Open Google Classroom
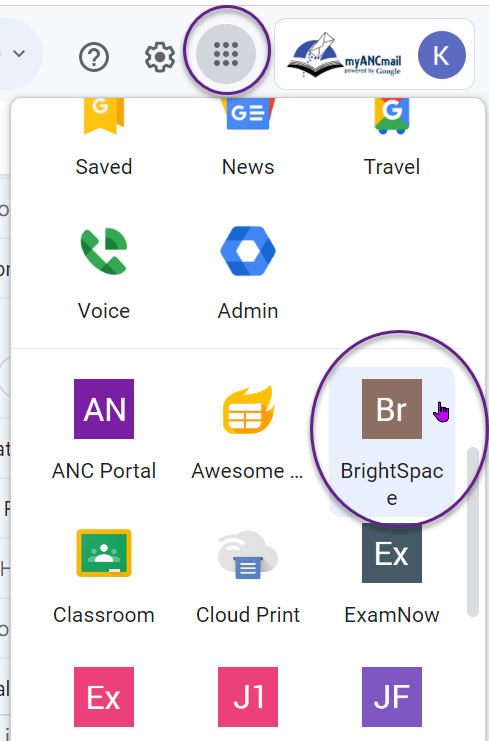The height and width of the screenshot is (741, 489). coord(104,574)
